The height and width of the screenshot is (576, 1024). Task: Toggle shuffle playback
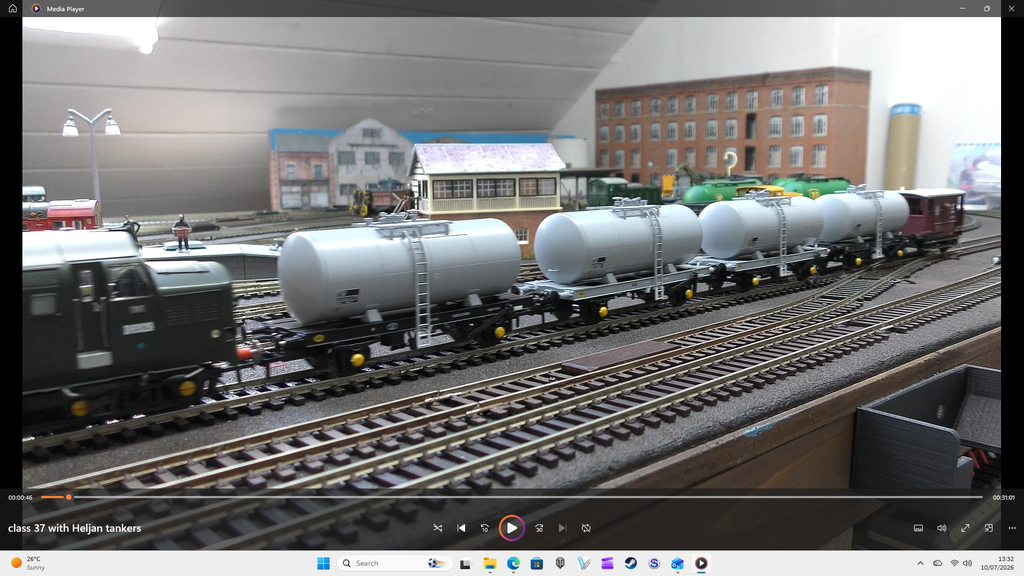click(438, 528)
